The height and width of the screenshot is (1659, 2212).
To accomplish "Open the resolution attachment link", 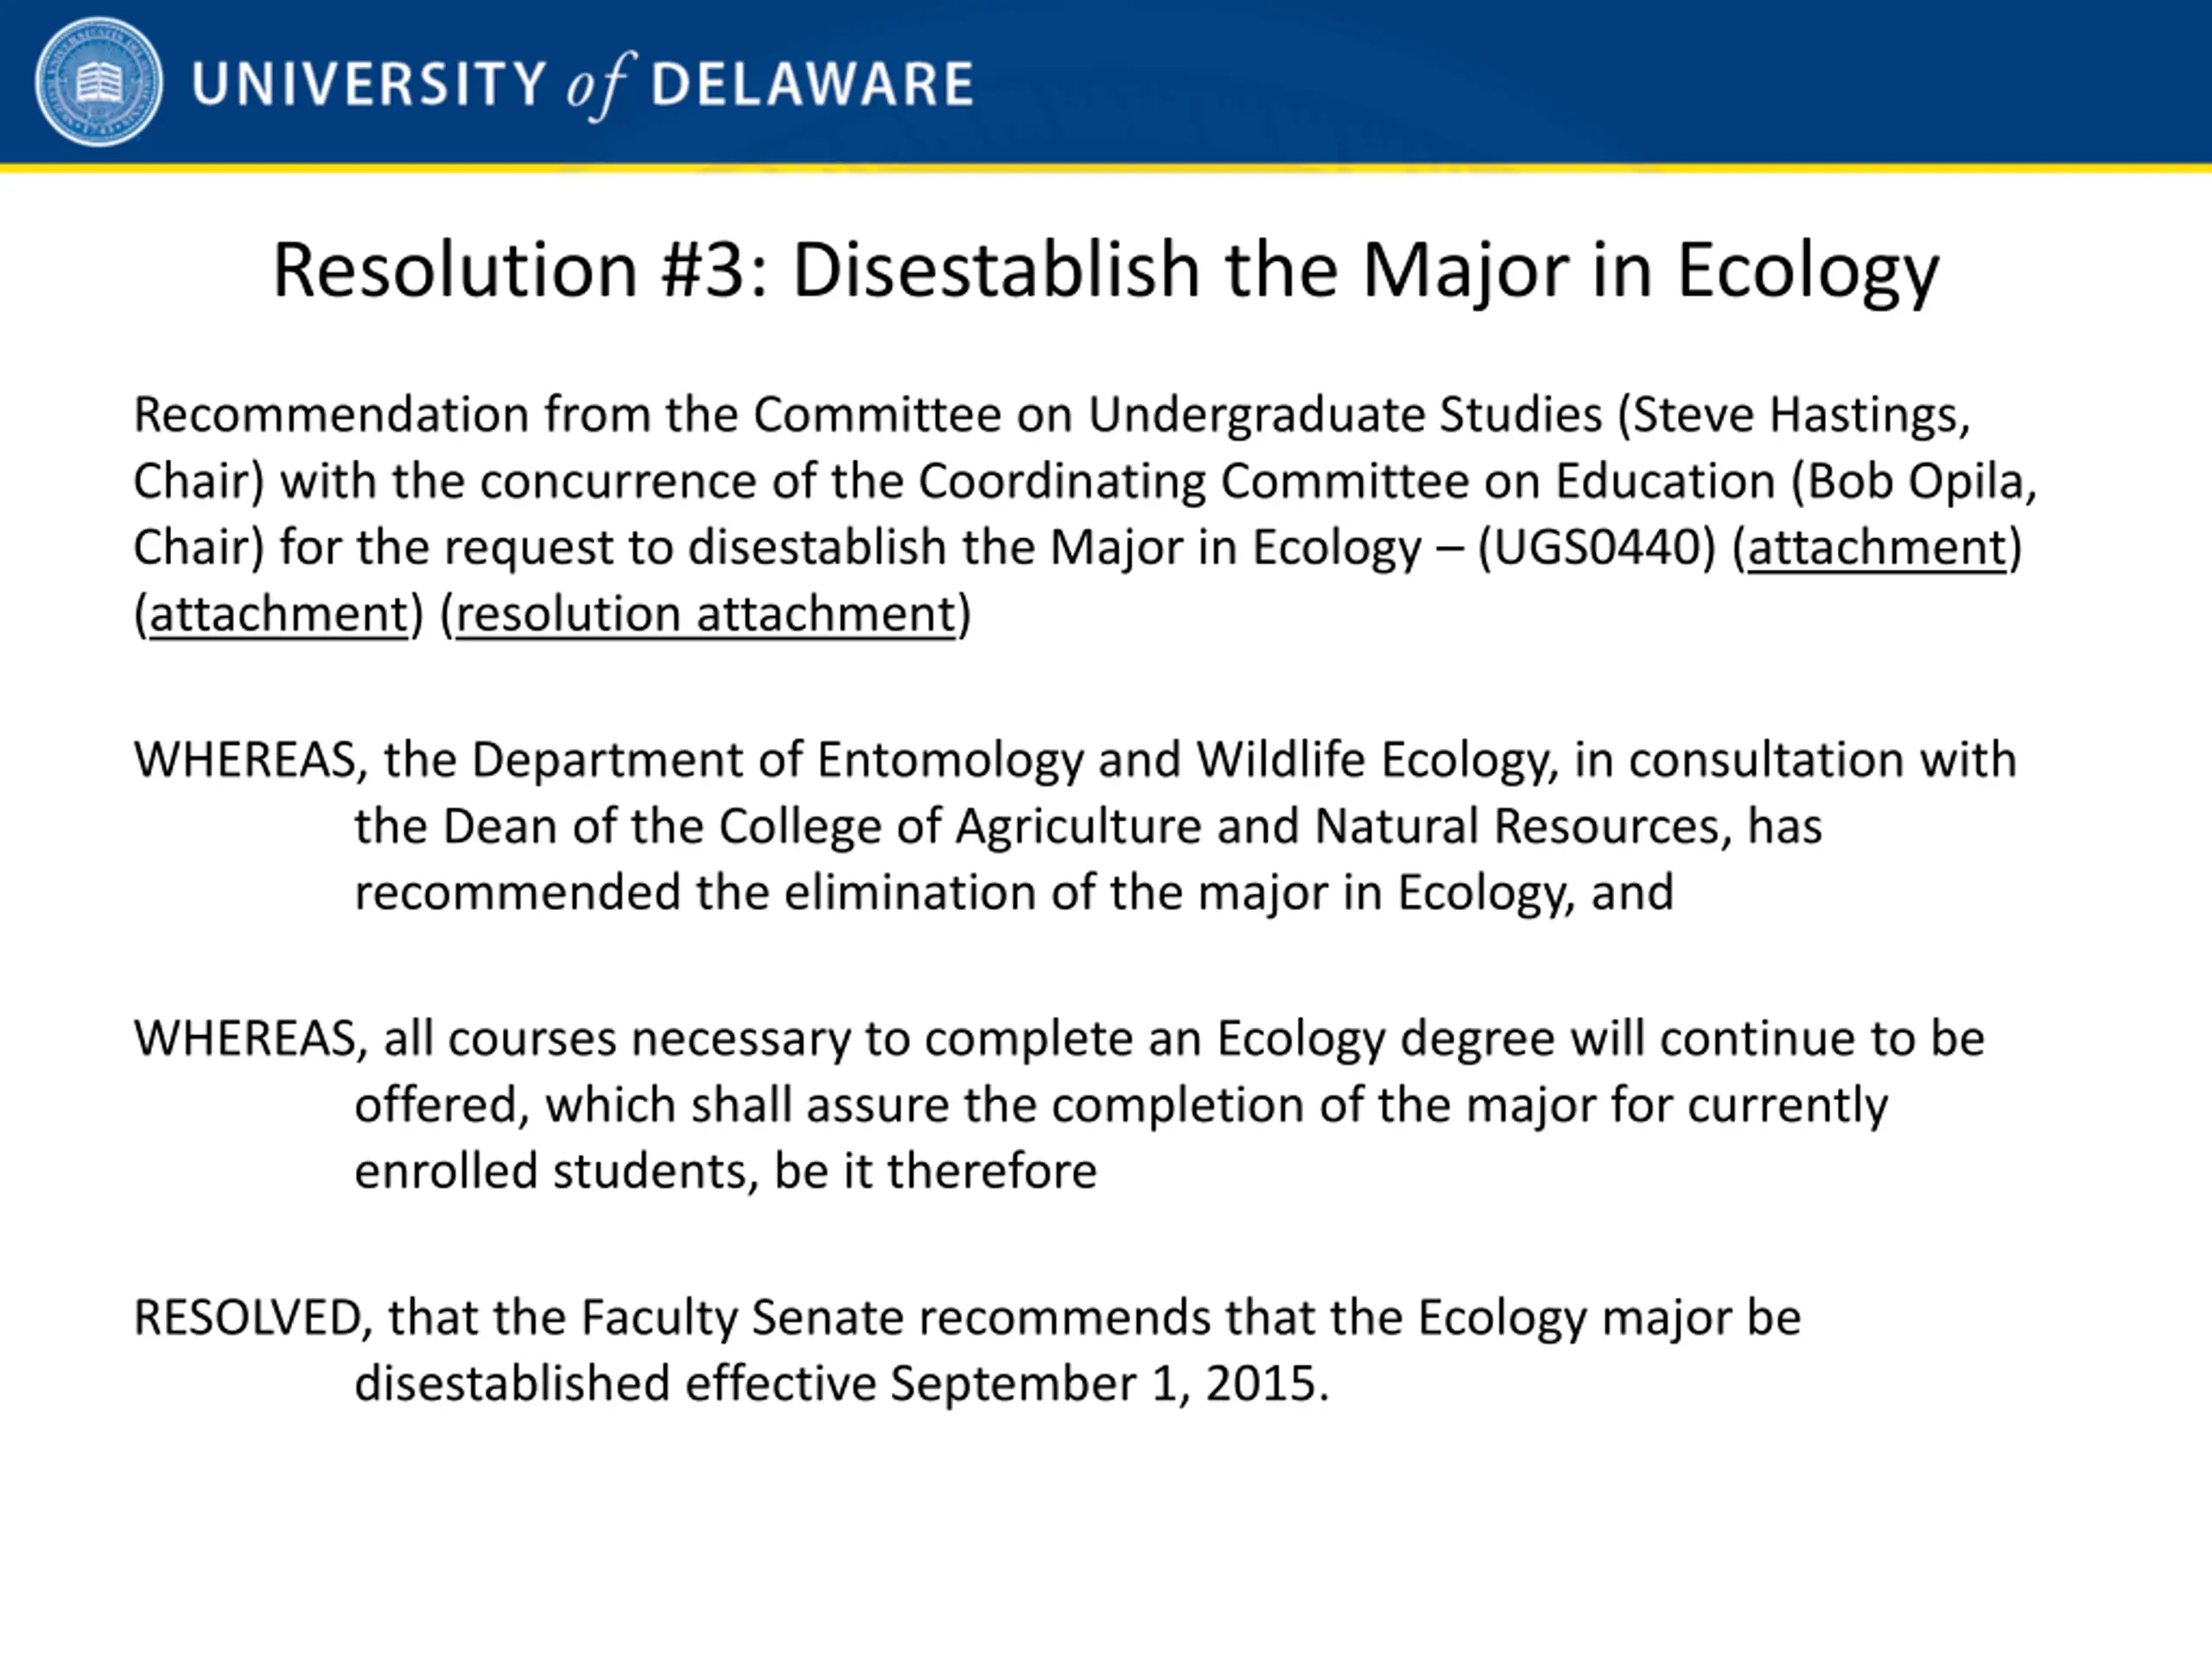I will [706, 614].
